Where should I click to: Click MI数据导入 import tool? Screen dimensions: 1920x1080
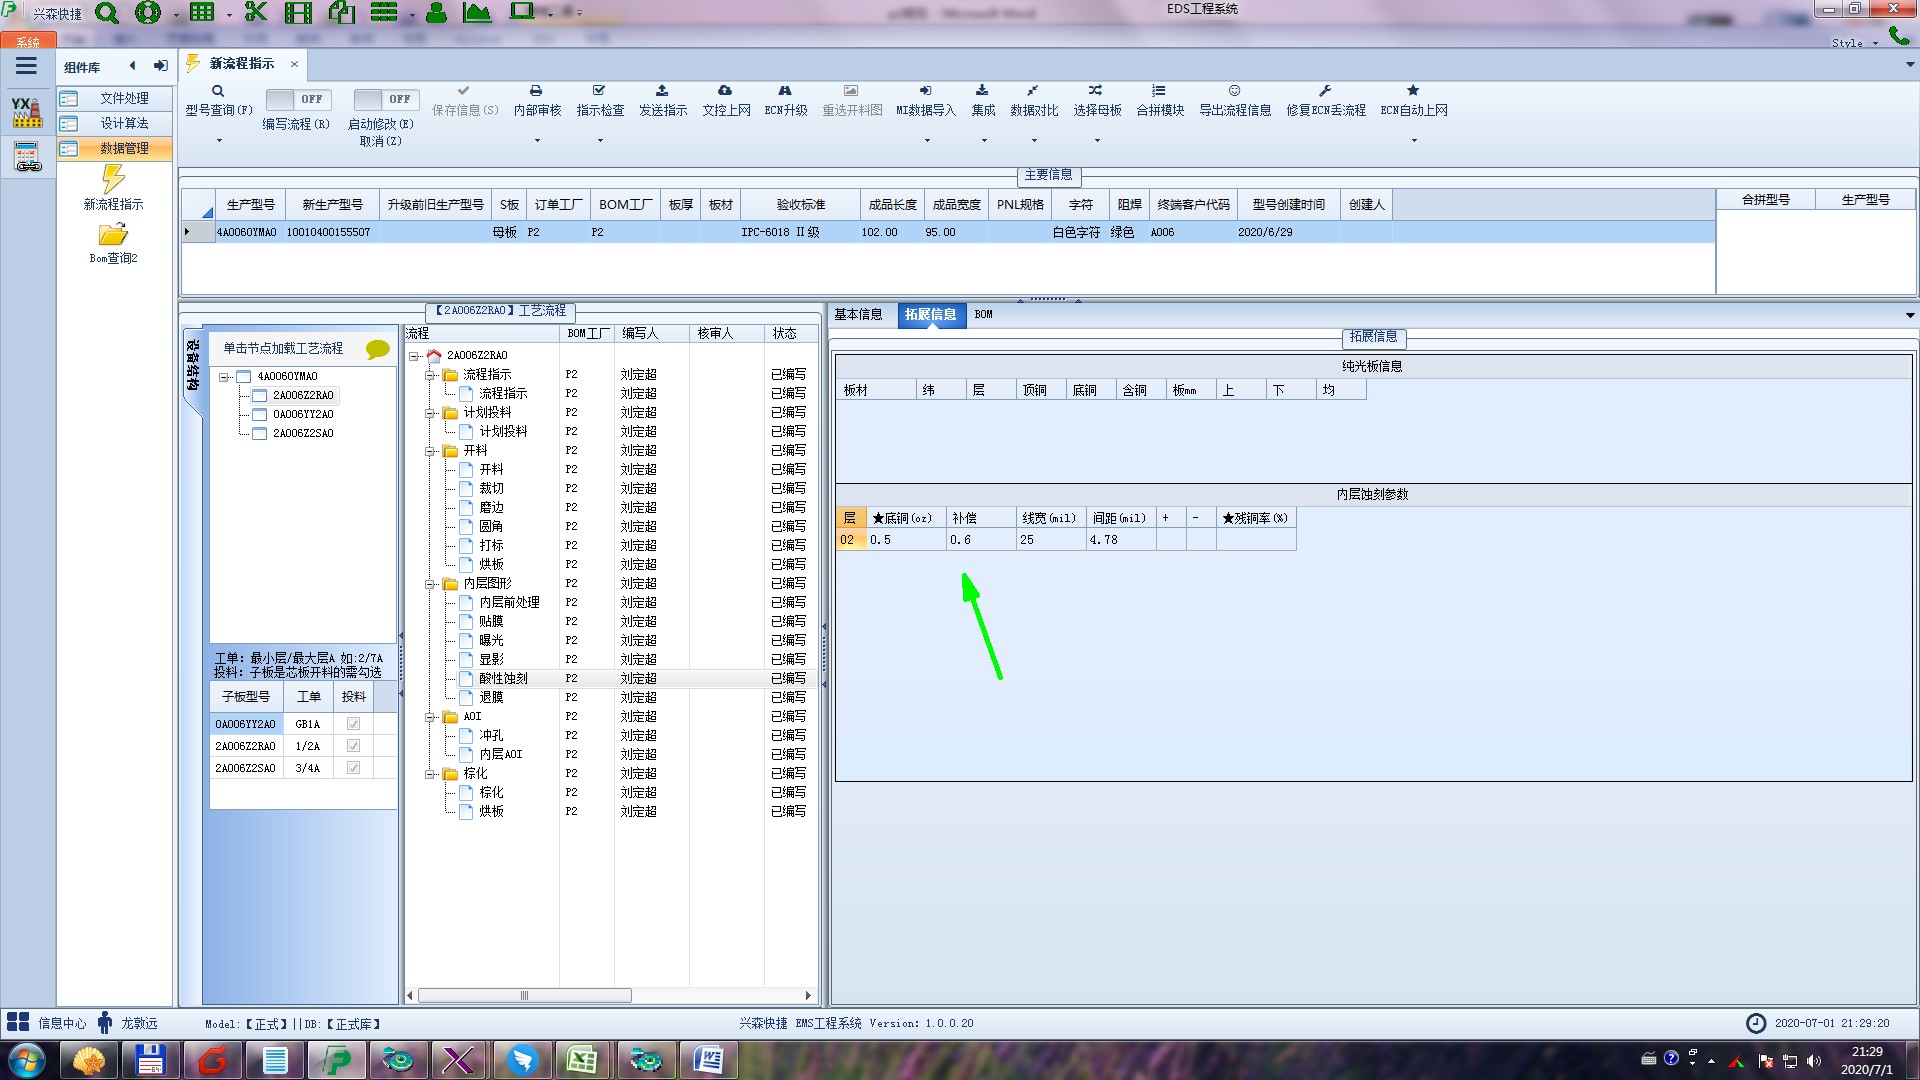click(926, 101)
